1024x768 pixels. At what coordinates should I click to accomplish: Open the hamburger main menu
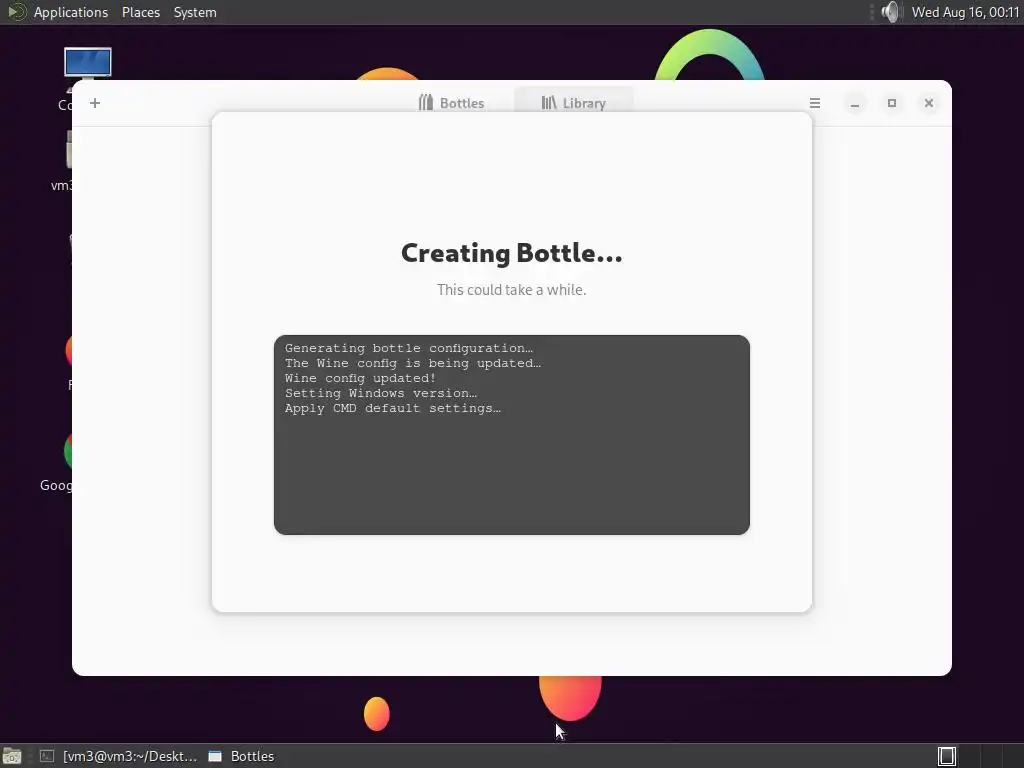click(814, 103)
